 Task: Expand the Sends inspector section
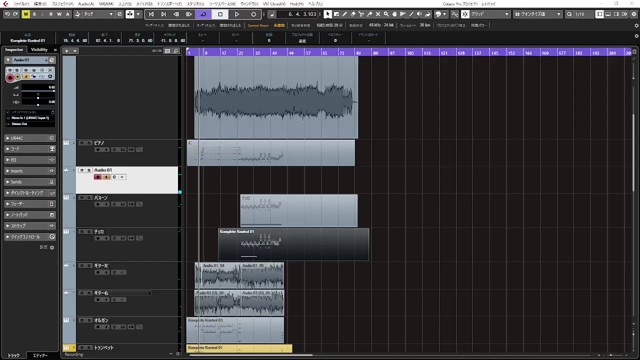tap(29, 182)
